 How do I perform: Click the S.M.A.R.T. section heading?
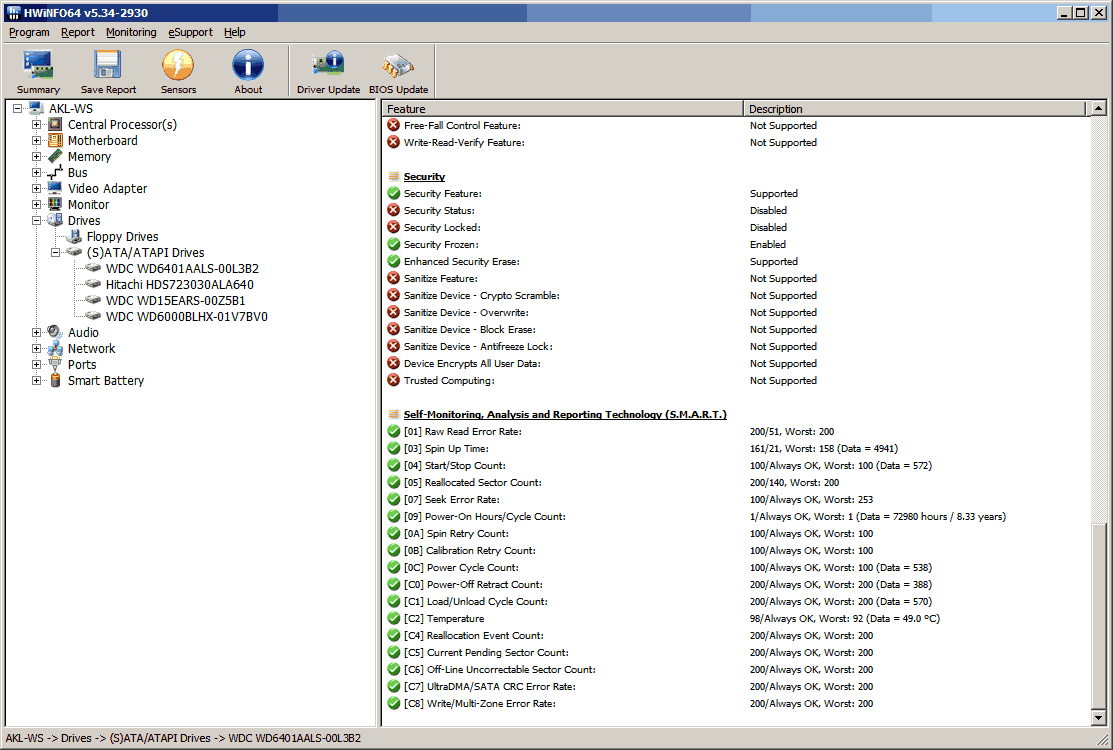(565, 414)
